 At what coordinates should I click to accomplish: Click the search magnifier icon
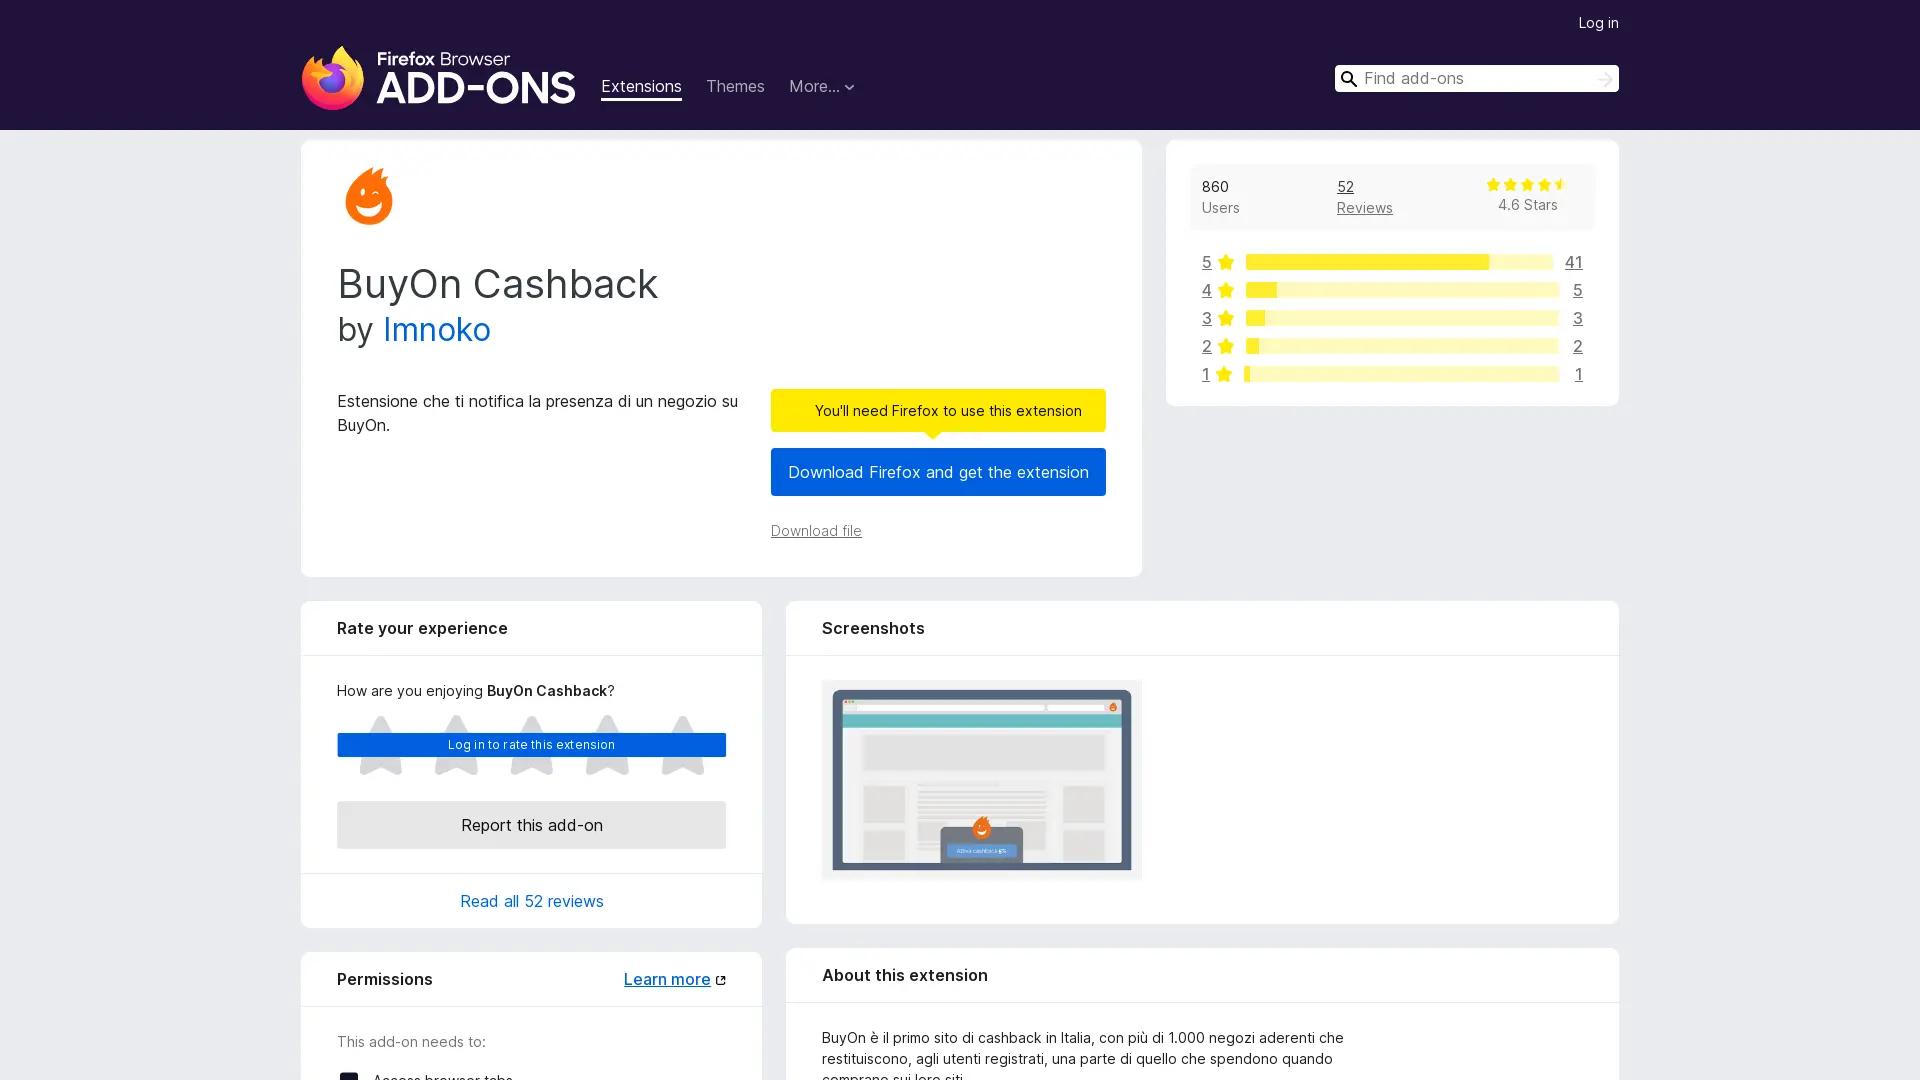1348,78
